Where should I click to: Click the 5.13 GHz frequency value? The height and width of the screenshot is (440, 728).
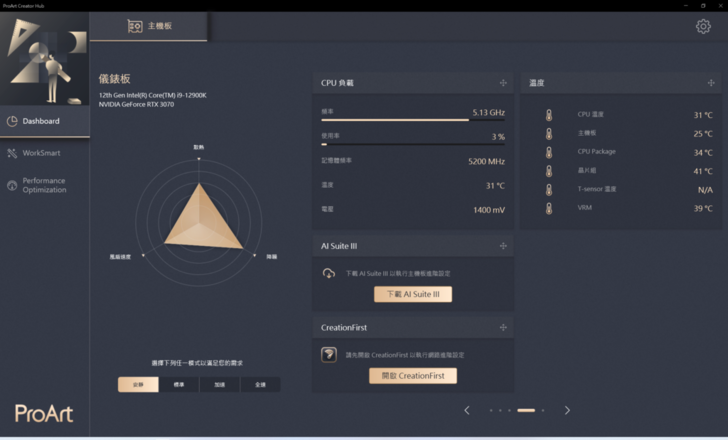coord(488,112)
